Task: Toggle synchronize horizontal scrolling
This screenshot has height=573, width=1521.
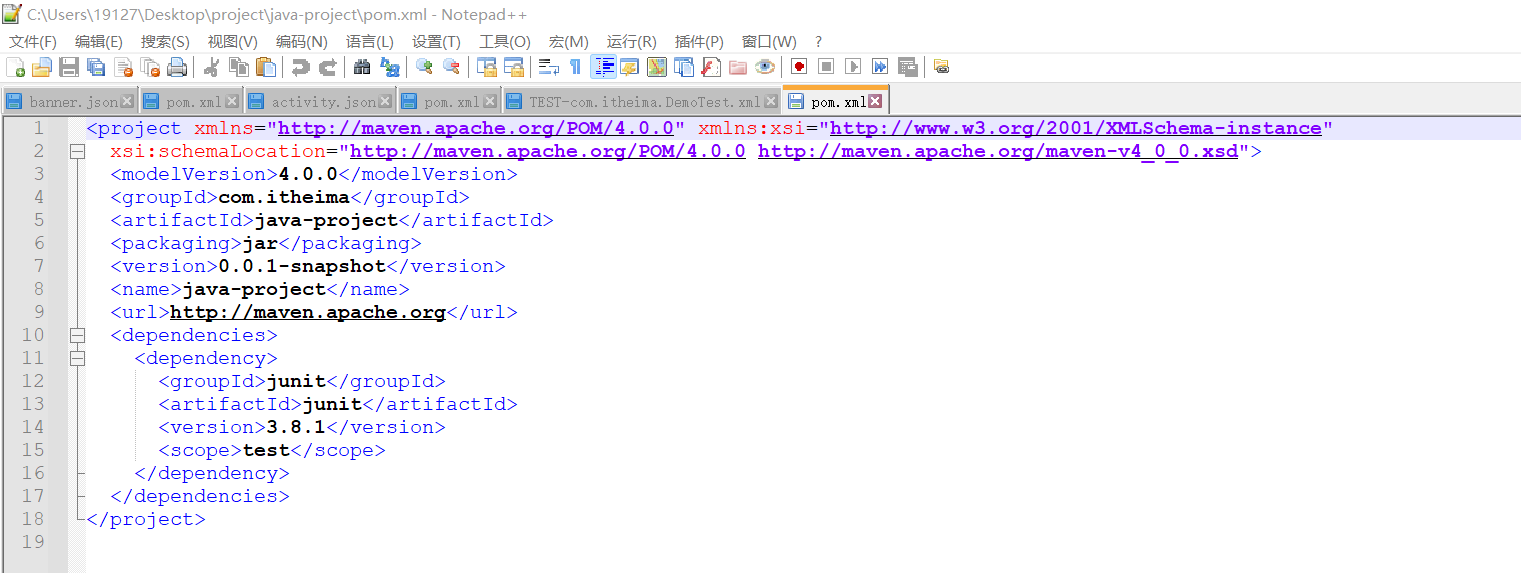Action: click(513, 67)
